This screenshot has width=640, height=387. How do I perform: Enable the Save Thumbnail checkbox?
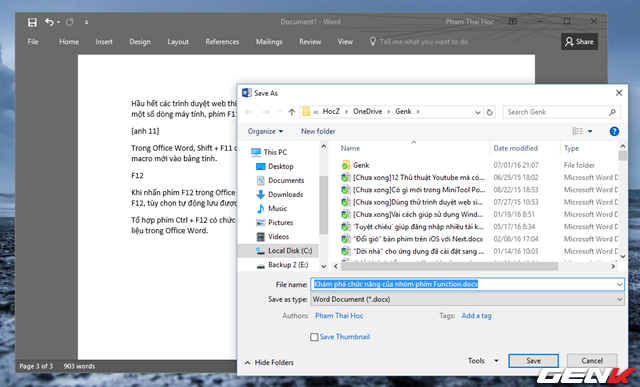coord(314,337)
